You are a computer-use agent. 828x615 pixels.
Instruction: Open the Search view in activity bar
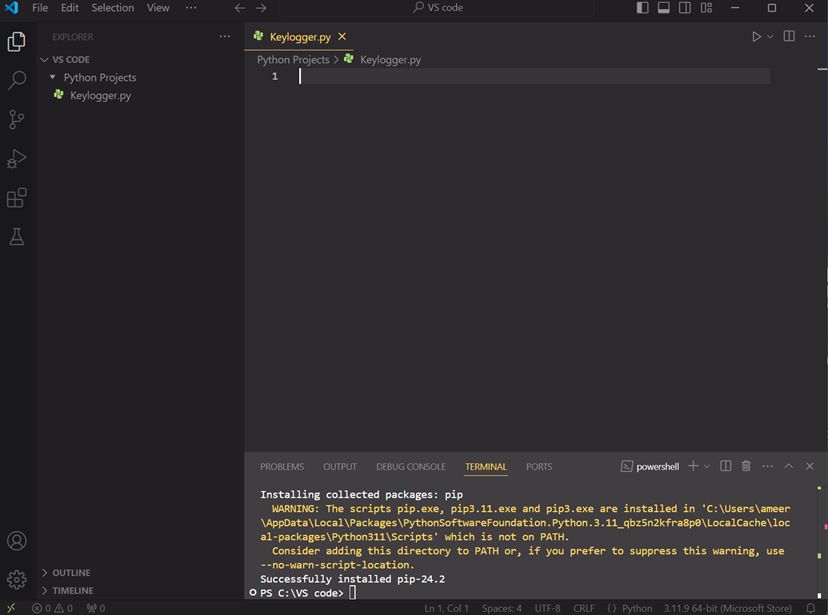[16, 81]
